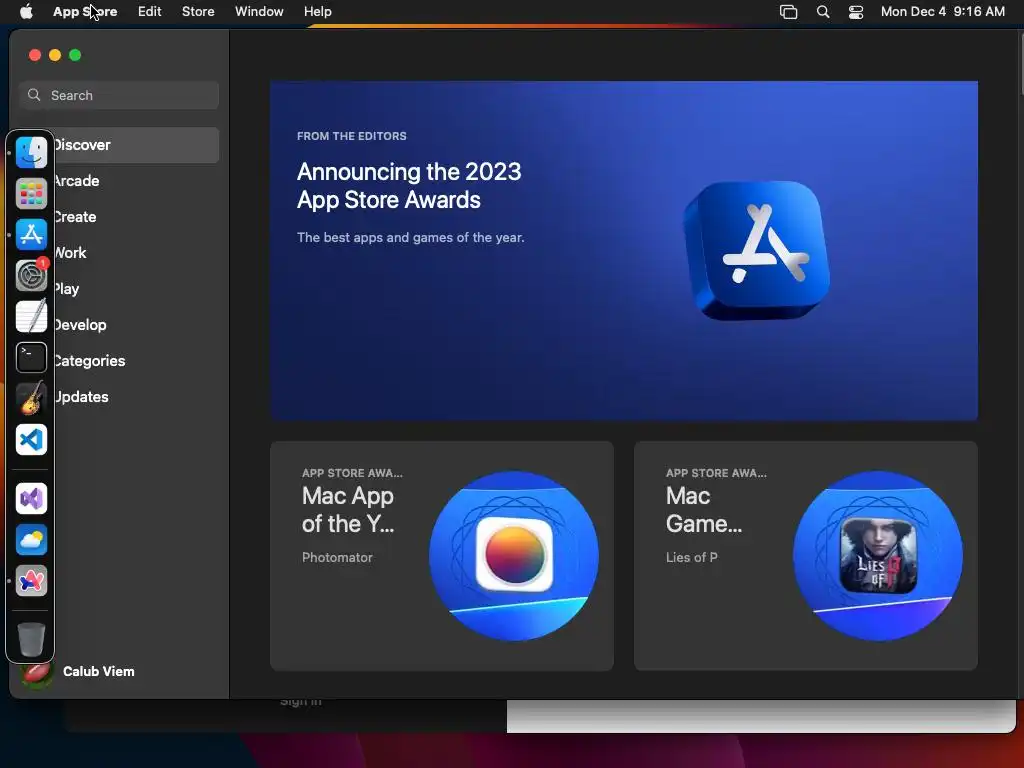Open Launchpad in the dock
The image size is (1024, 768).
click(x=31, y=193)
